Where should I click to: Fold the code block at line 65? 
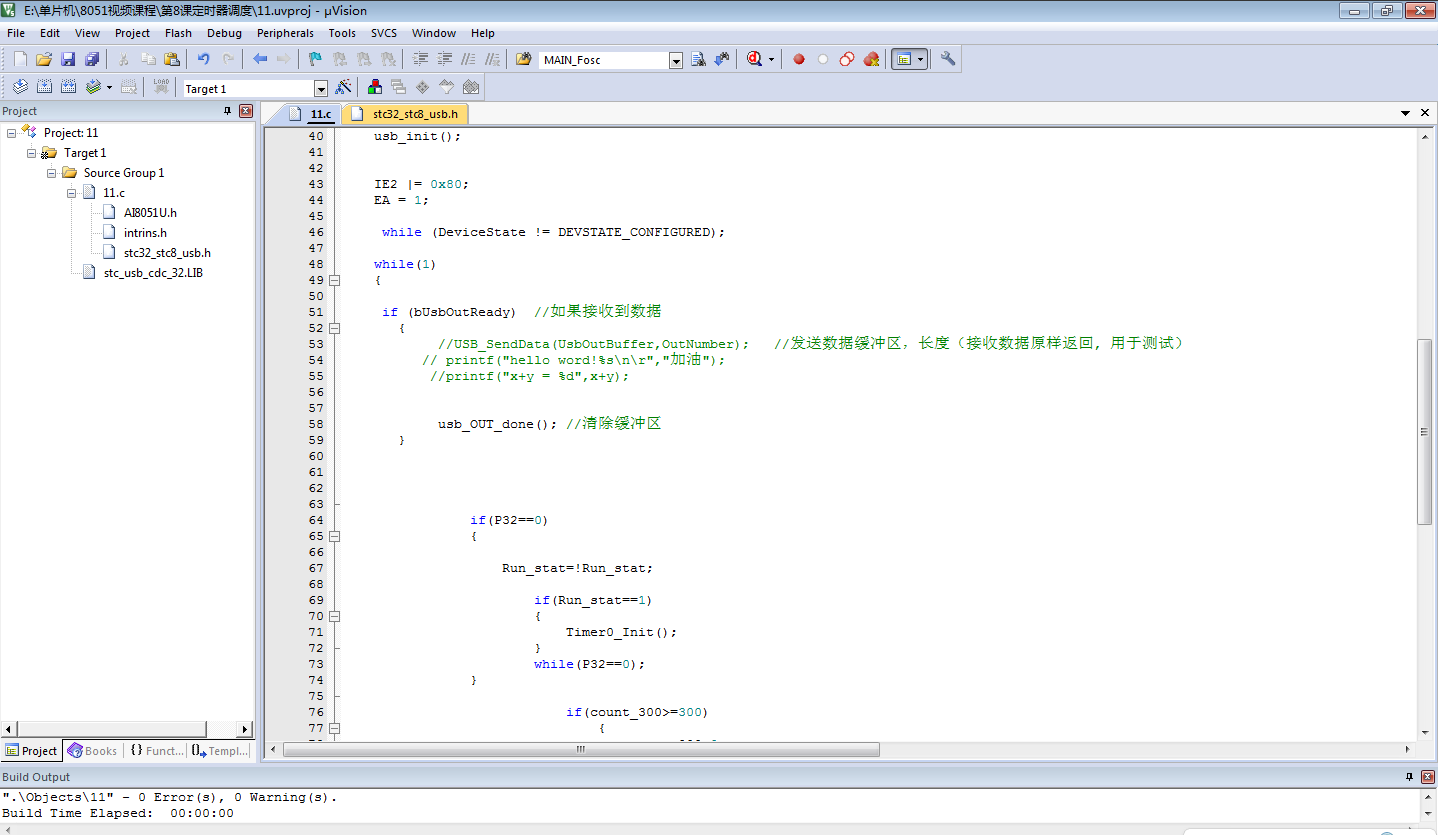334,536
